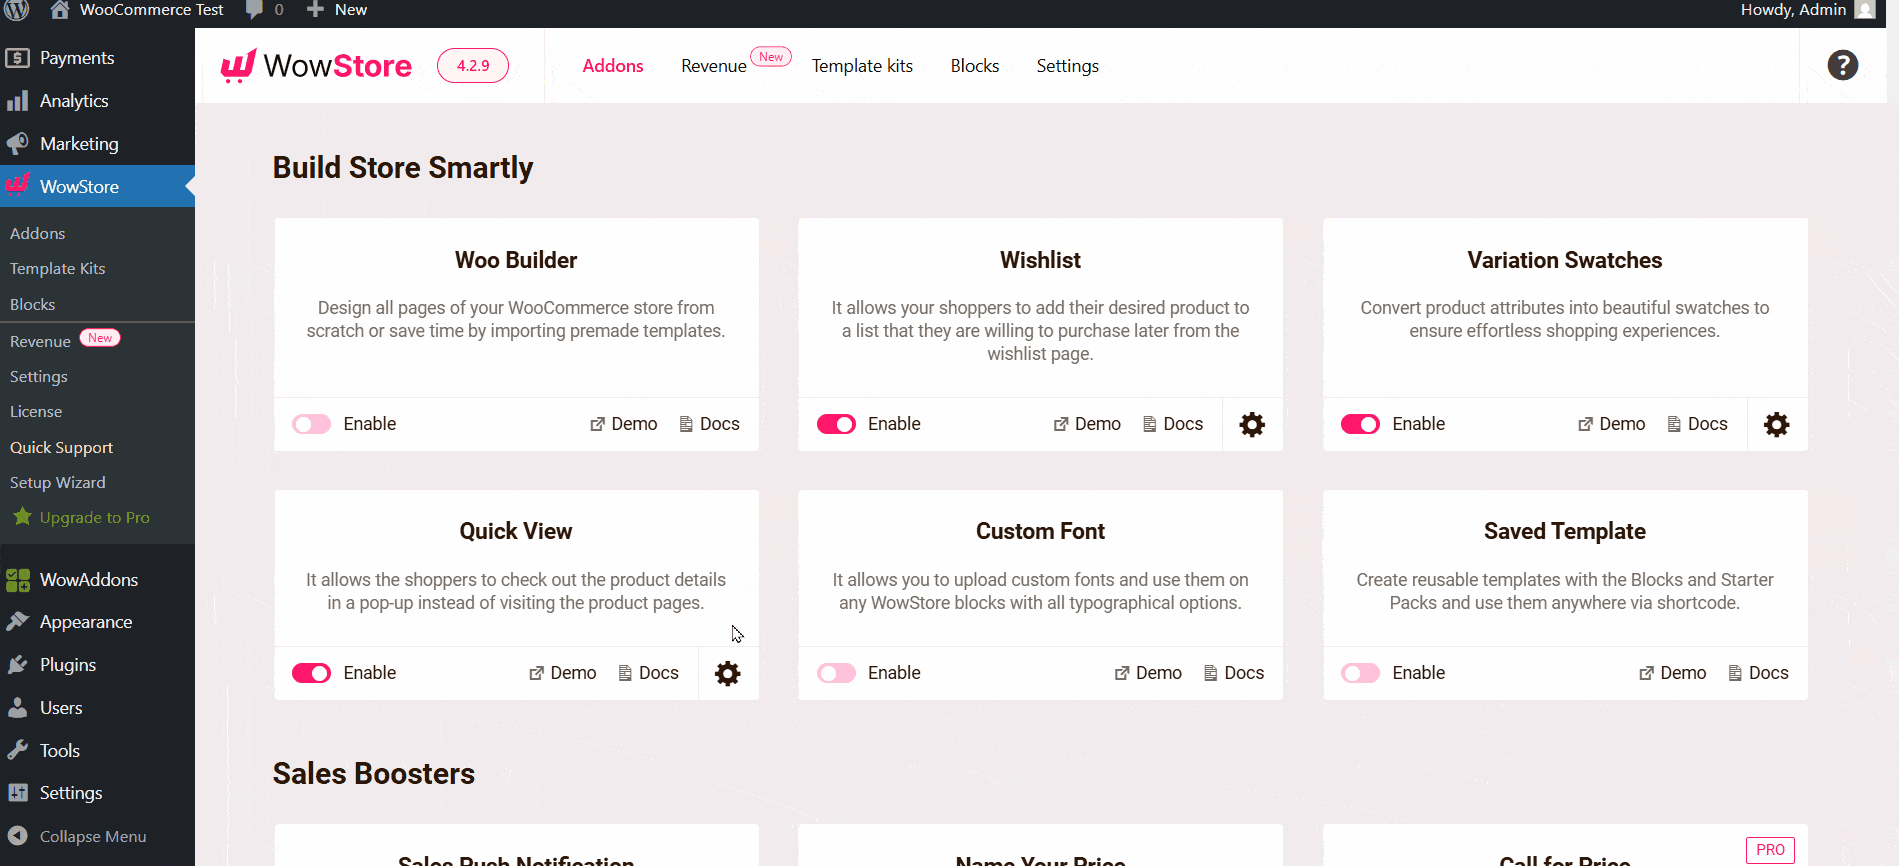Image resolution: width=1899 pixels, height=866 pixels.
Task: Open the comments bubble icon
Action: coord(254,10)
